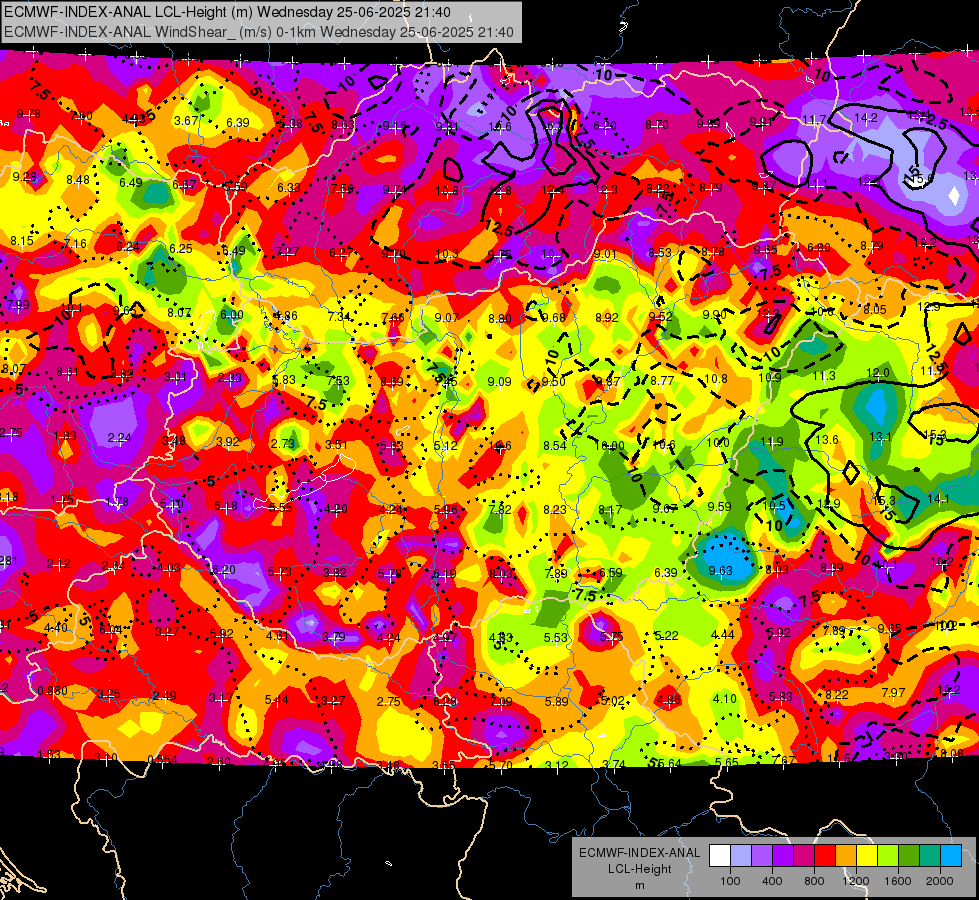Click the grid value 12.0

coord(877,373)
